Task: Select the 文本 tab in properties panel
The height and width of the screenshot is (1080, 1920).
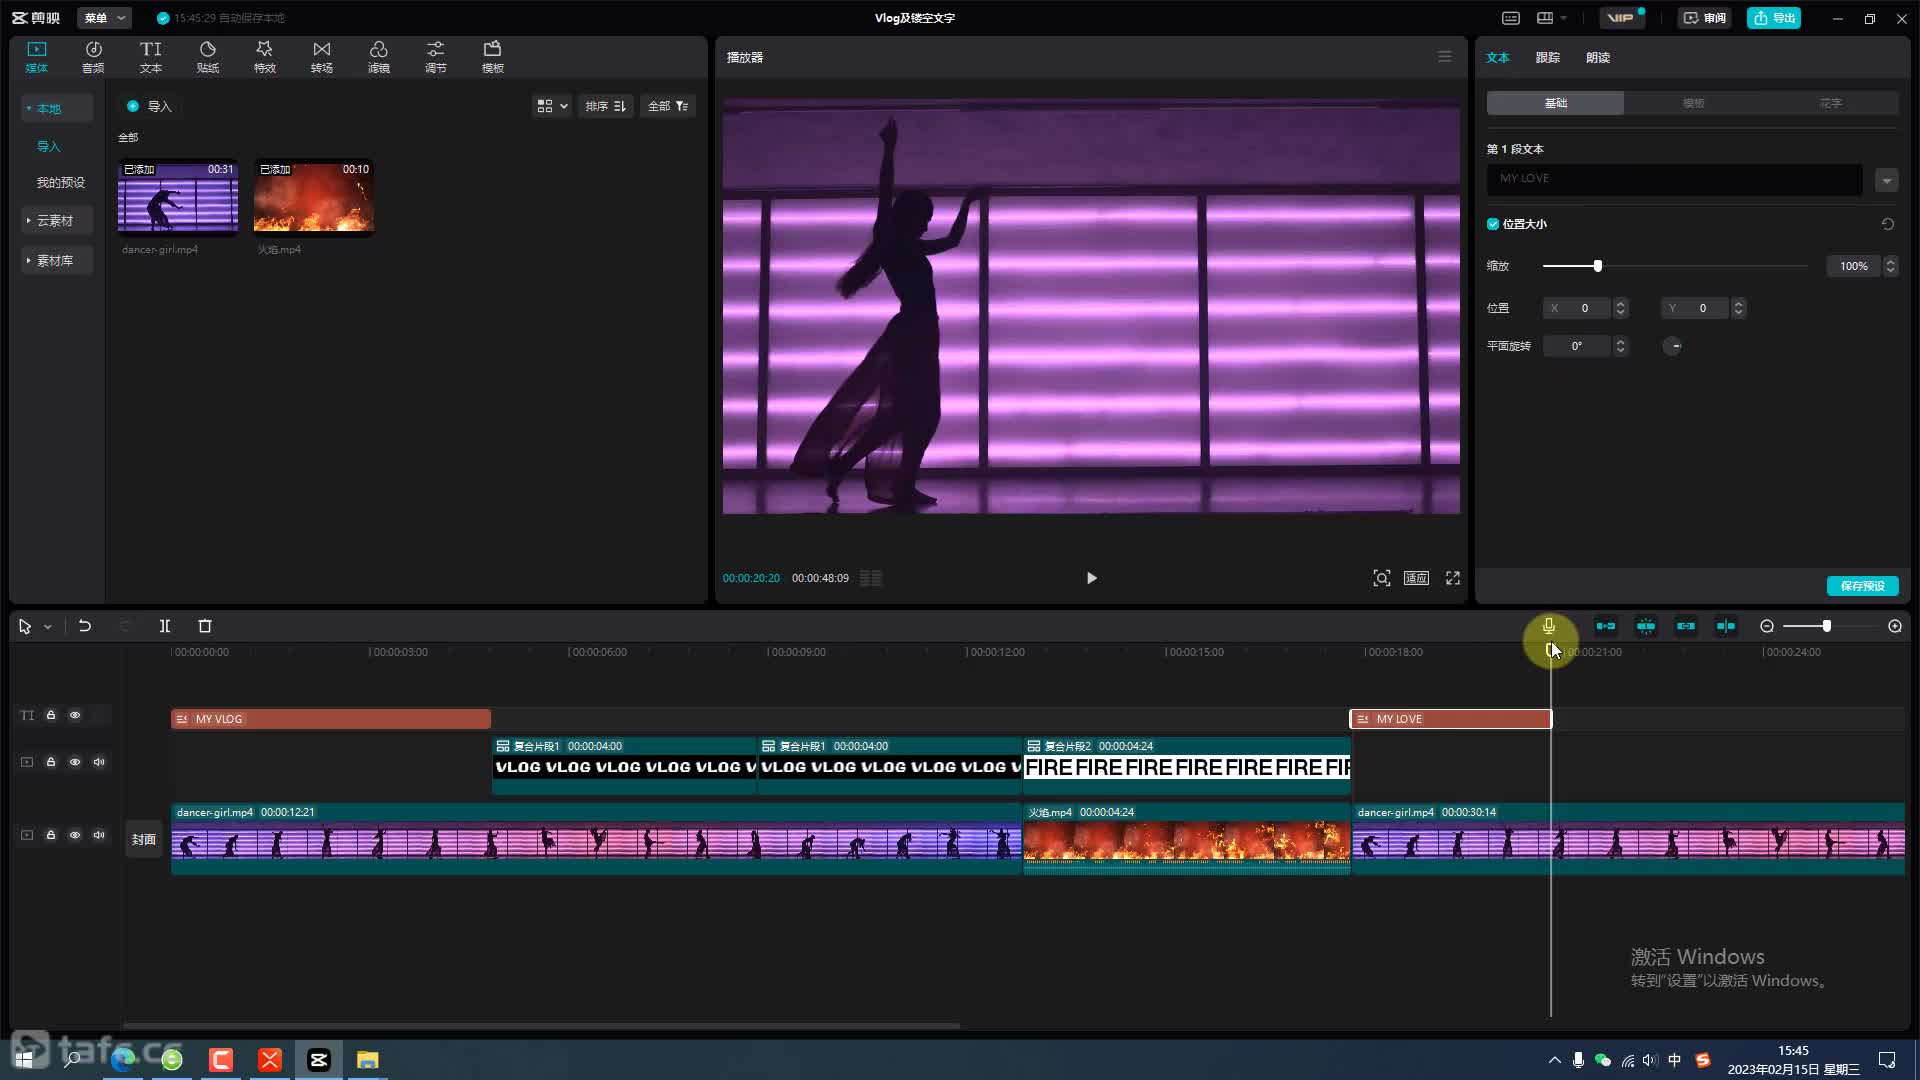Action: 1498,57
